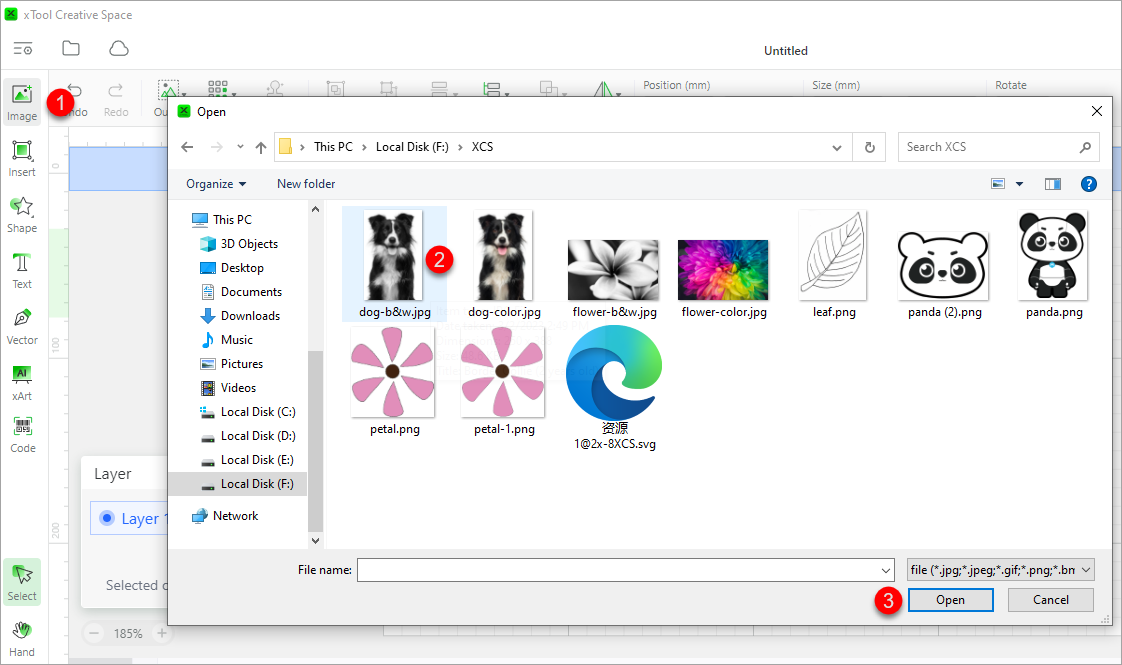Select the Image tool in the left sidebar
1122x665 pixels.
coord(21,100)
